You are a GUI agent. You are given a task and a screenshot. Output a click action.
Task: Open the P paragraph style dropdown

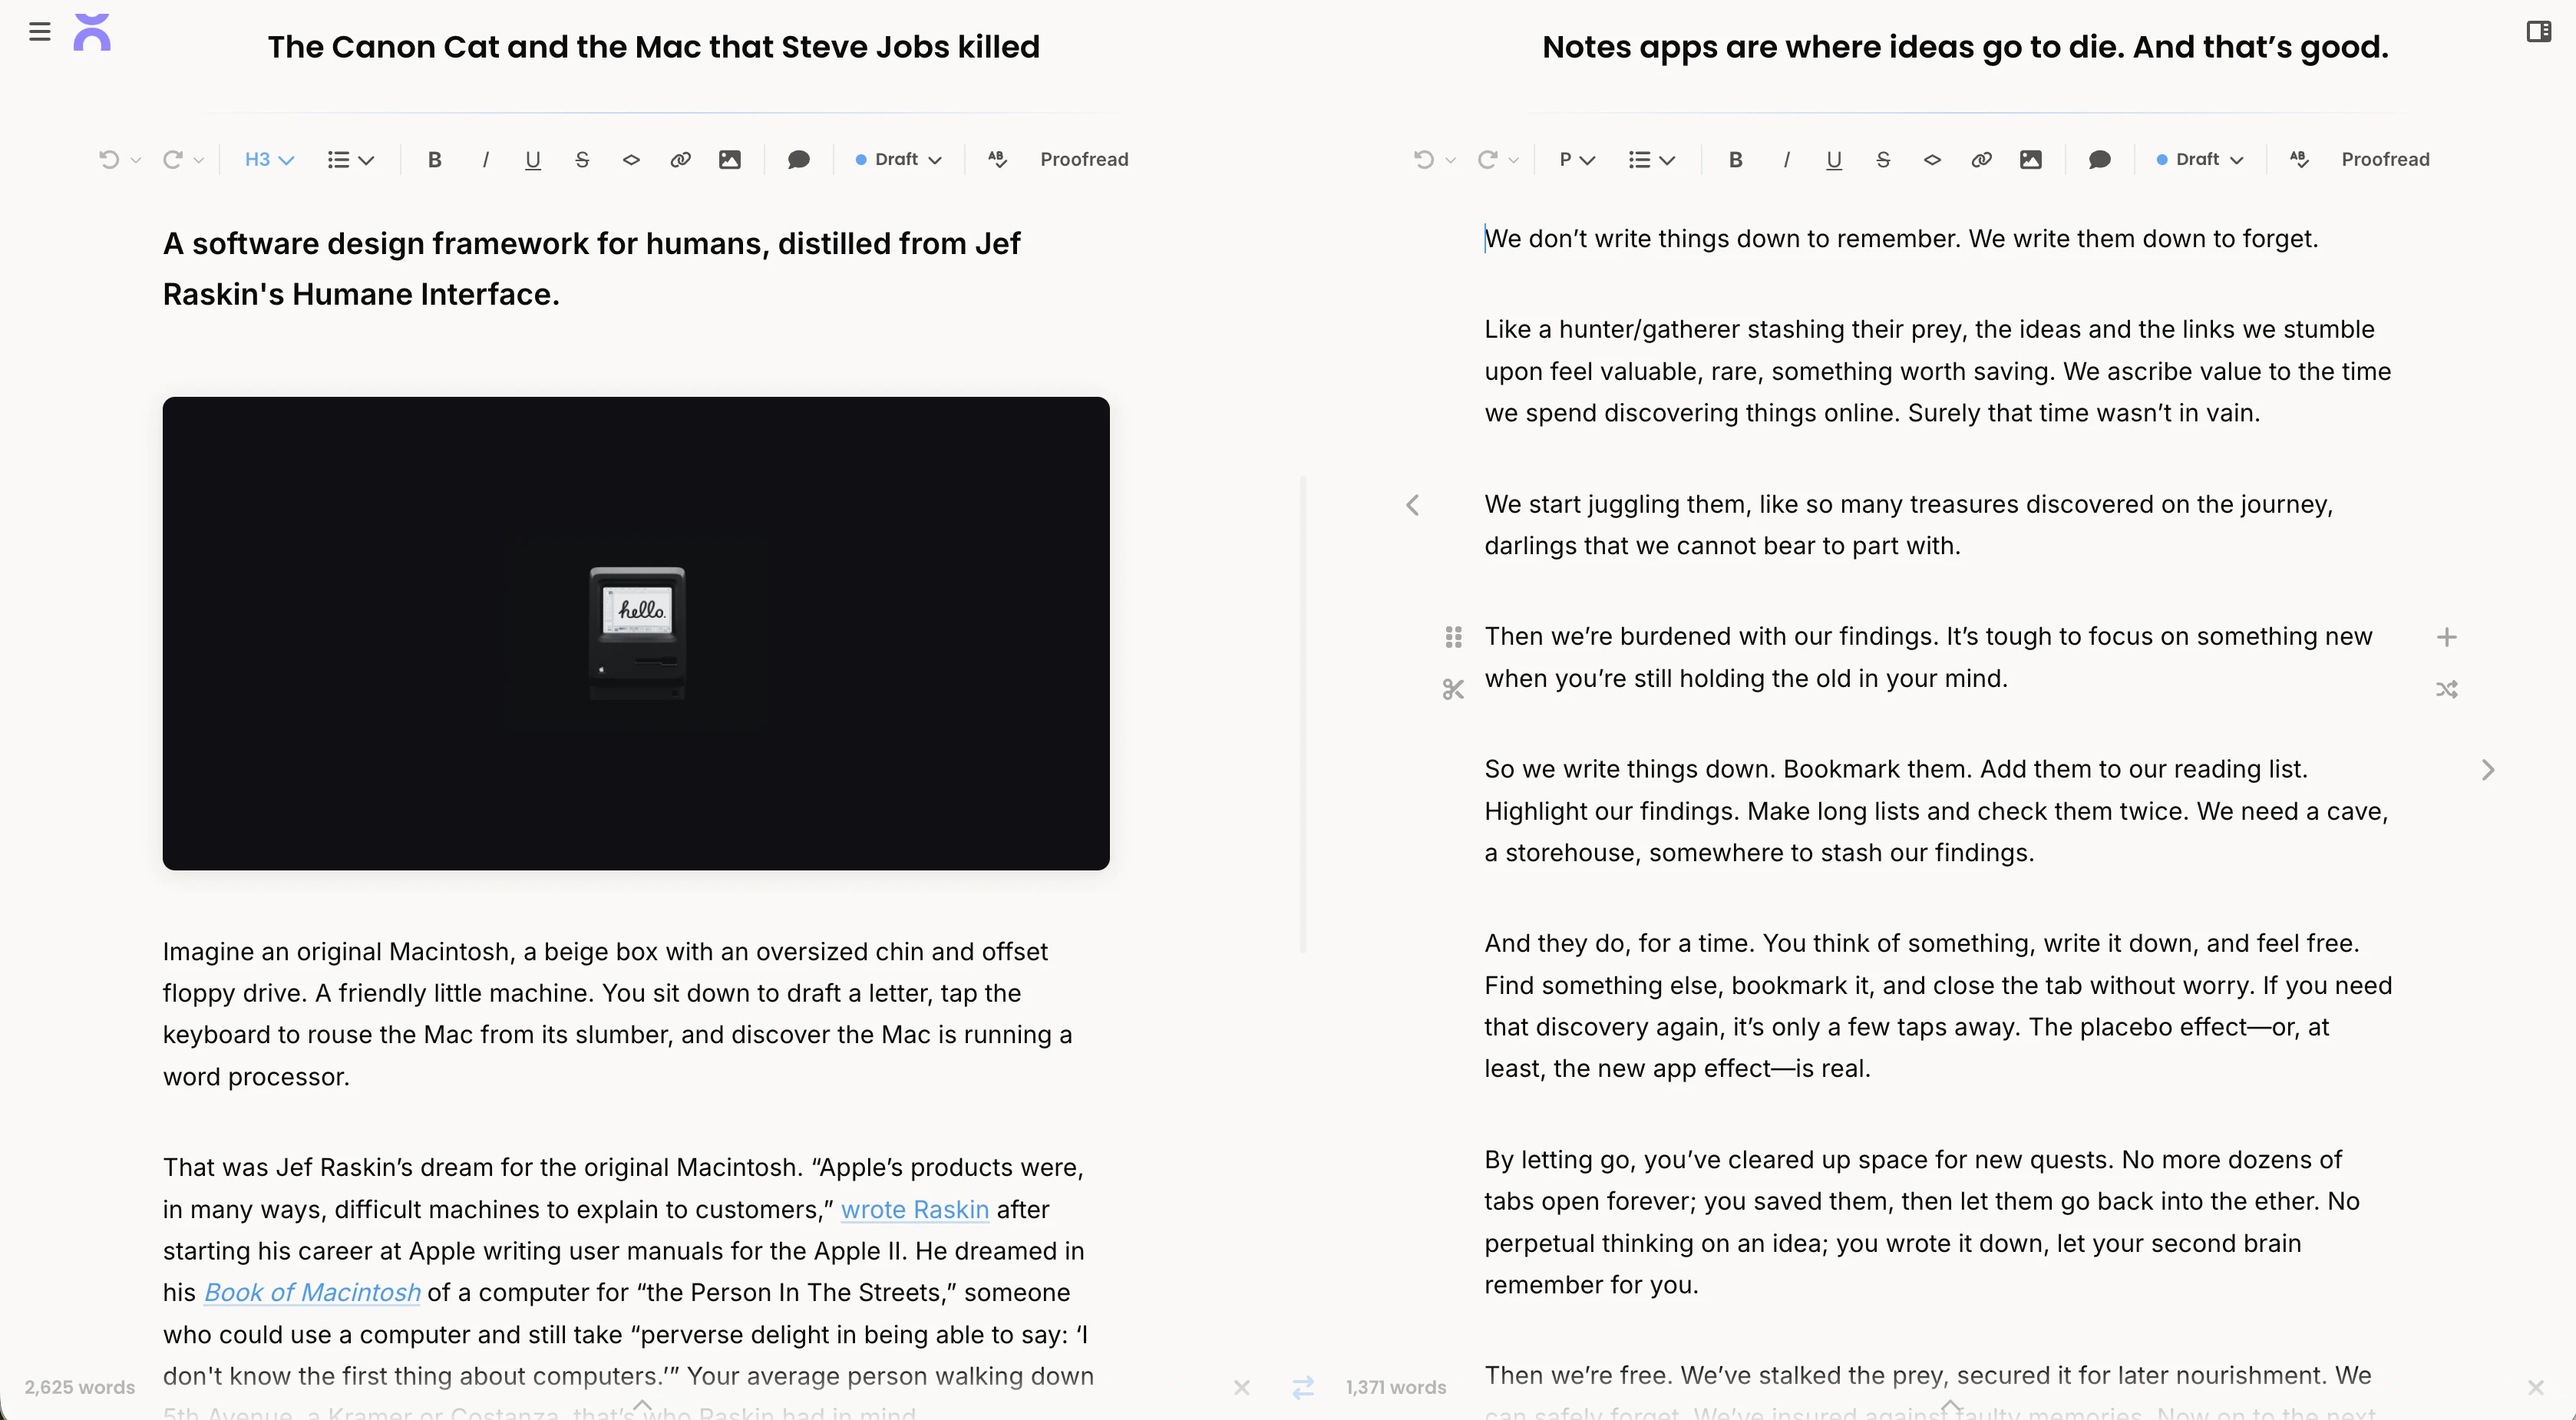tap(1577, 160)
